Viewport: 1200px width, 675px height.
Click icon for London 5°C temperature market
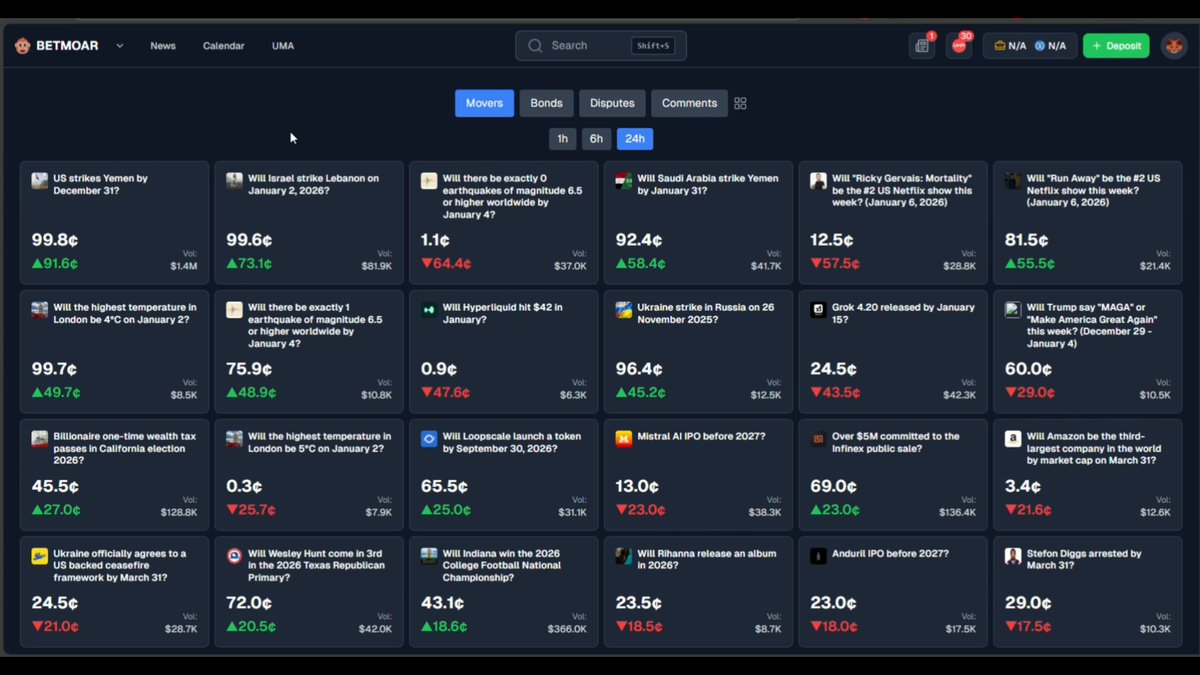234,439
